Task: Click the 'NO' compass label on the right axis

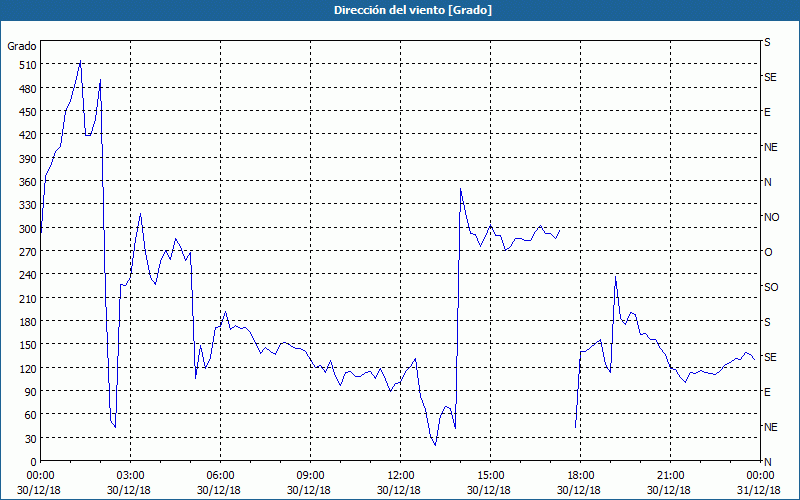Action: tap(771, 217)
